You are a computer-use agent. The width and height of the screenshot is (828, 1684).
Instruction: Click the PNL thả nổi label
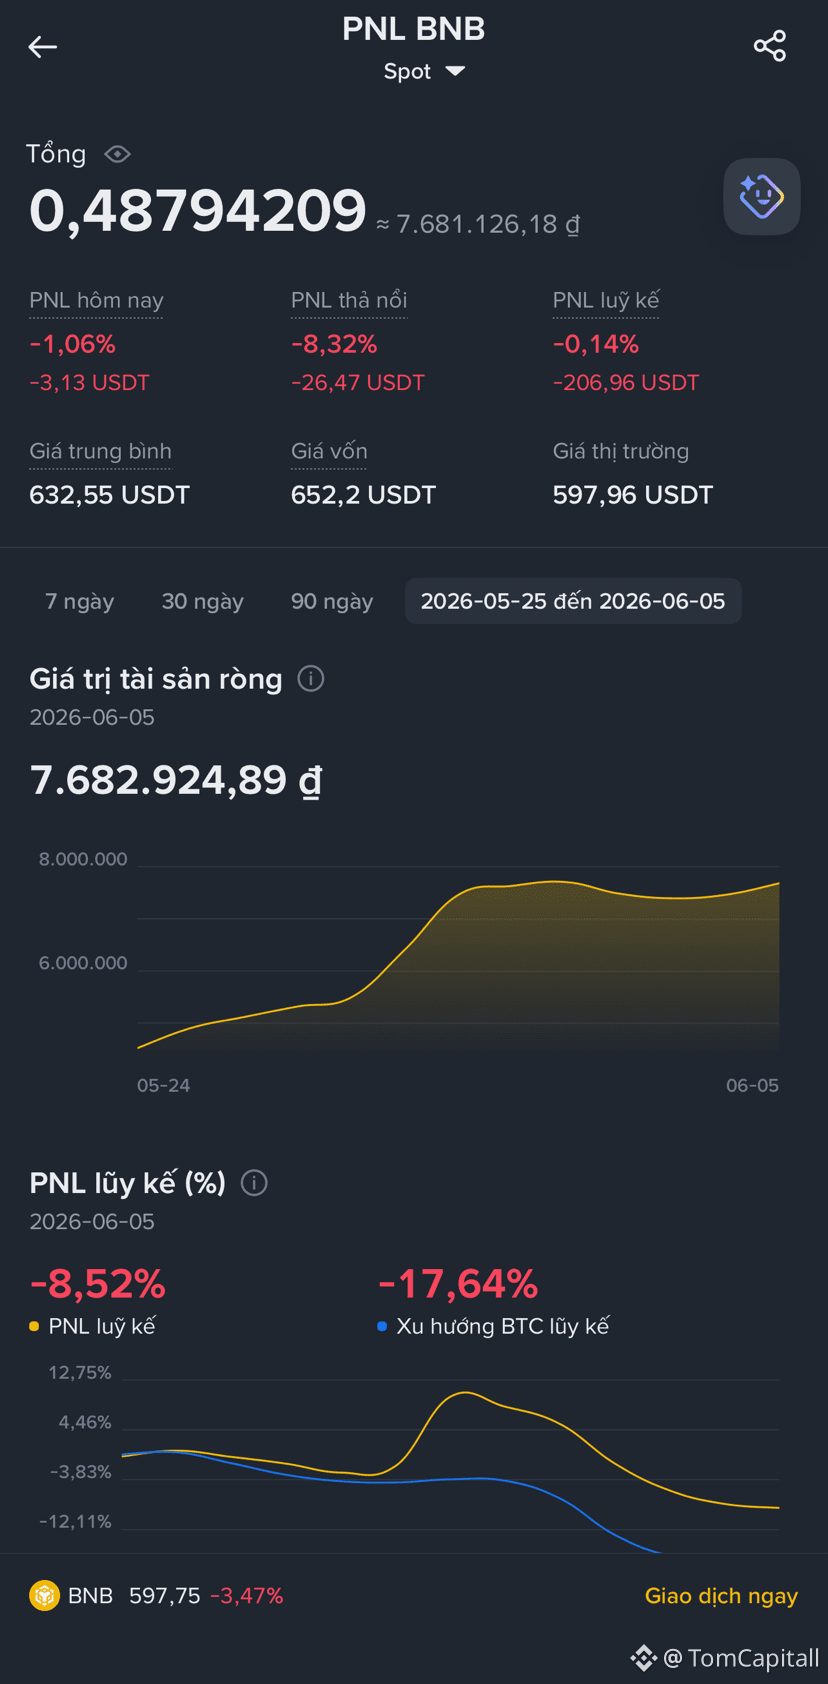349,301
